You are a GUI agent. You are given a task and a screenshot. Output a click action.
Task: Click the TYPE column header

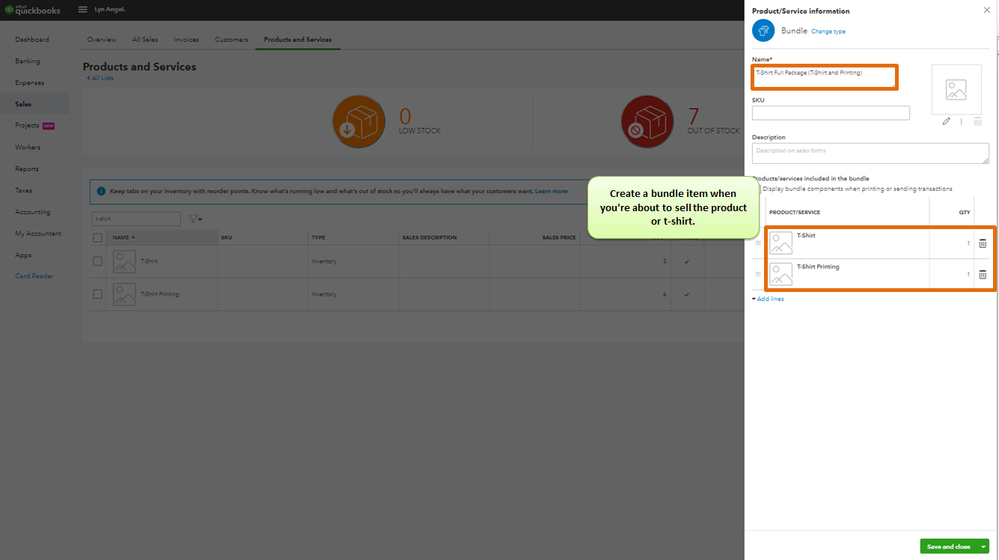(x=318, y=237)
